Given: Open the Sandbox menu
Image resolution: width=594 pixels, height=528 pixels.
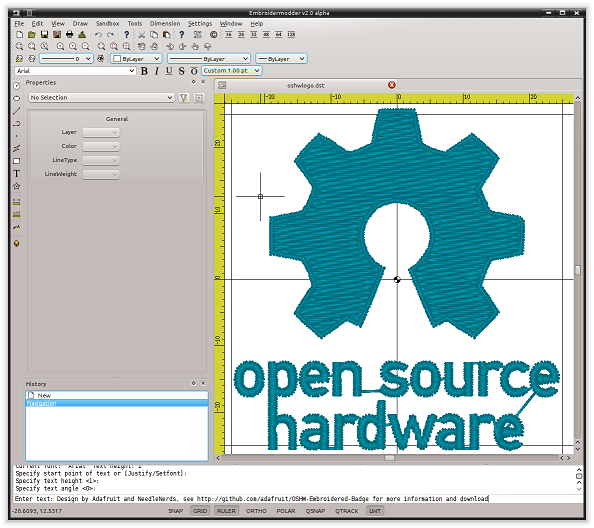Looking at the screenshot, I should pos(108,23).
